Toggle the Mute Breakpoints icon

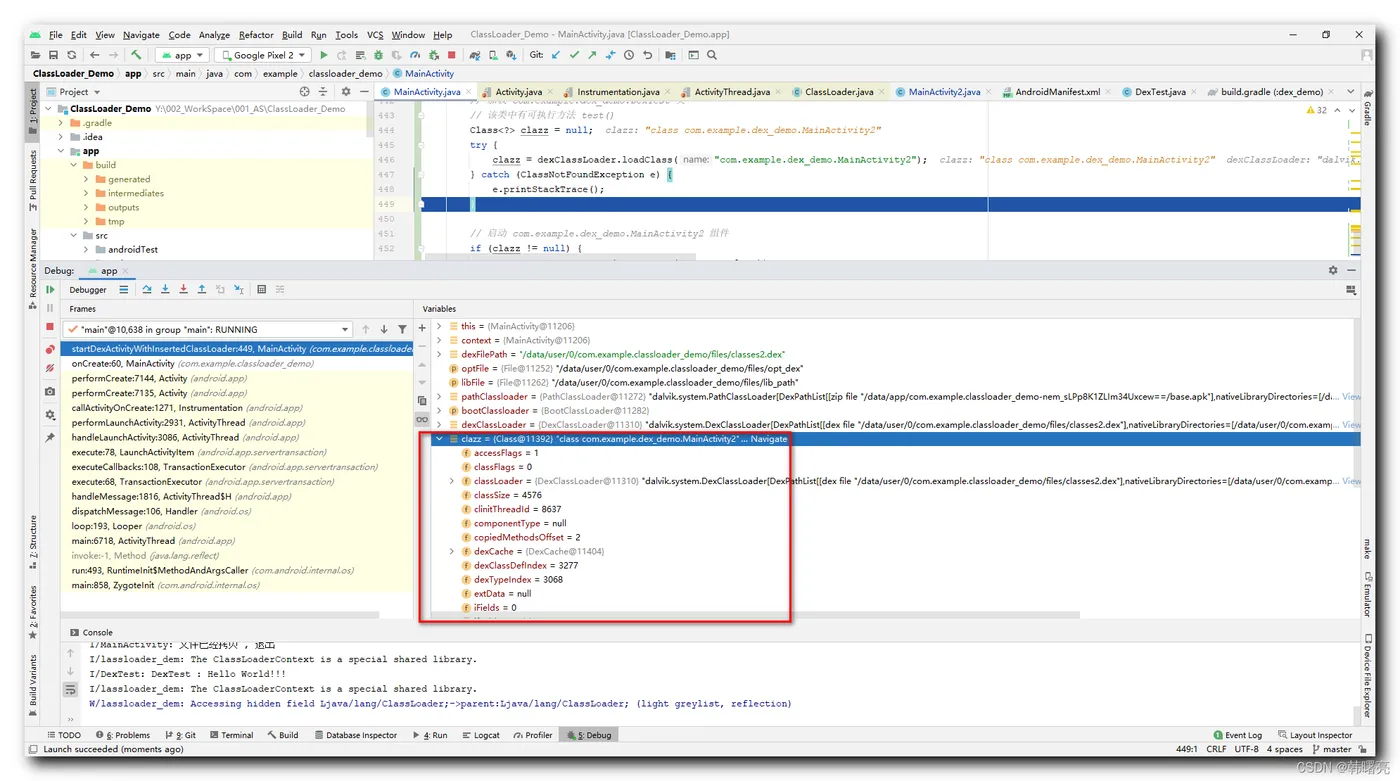pyautogui.click(x=50, y=368)
